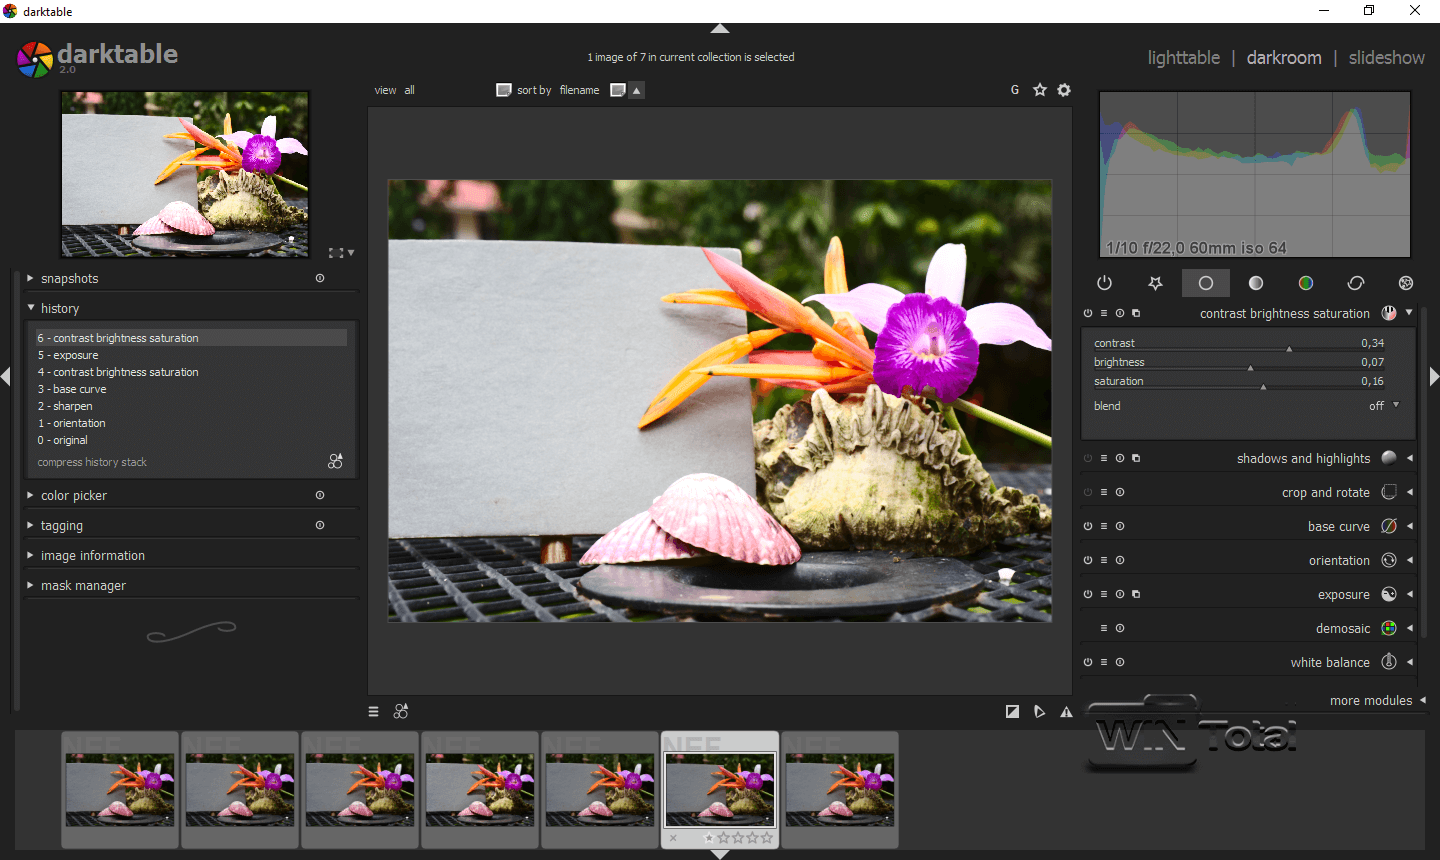1440x860 pixels.
Task: Disable the base curve module
Action: [x=1088, y=526]
